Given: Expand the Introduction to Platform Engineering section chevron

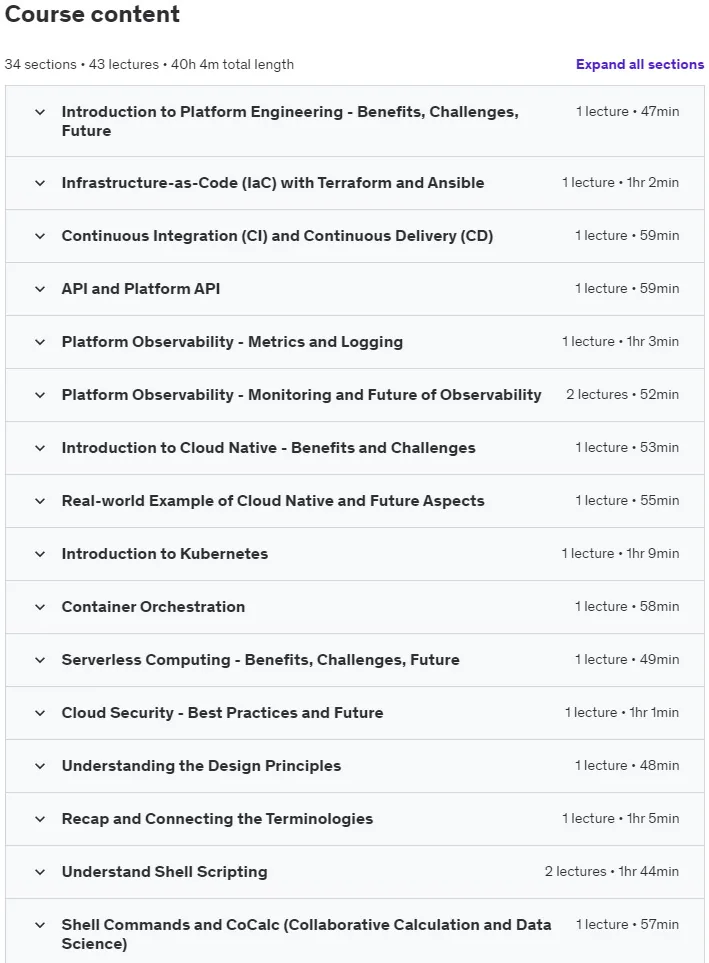Looking at the screenshot, I should [x=40, y=112].
